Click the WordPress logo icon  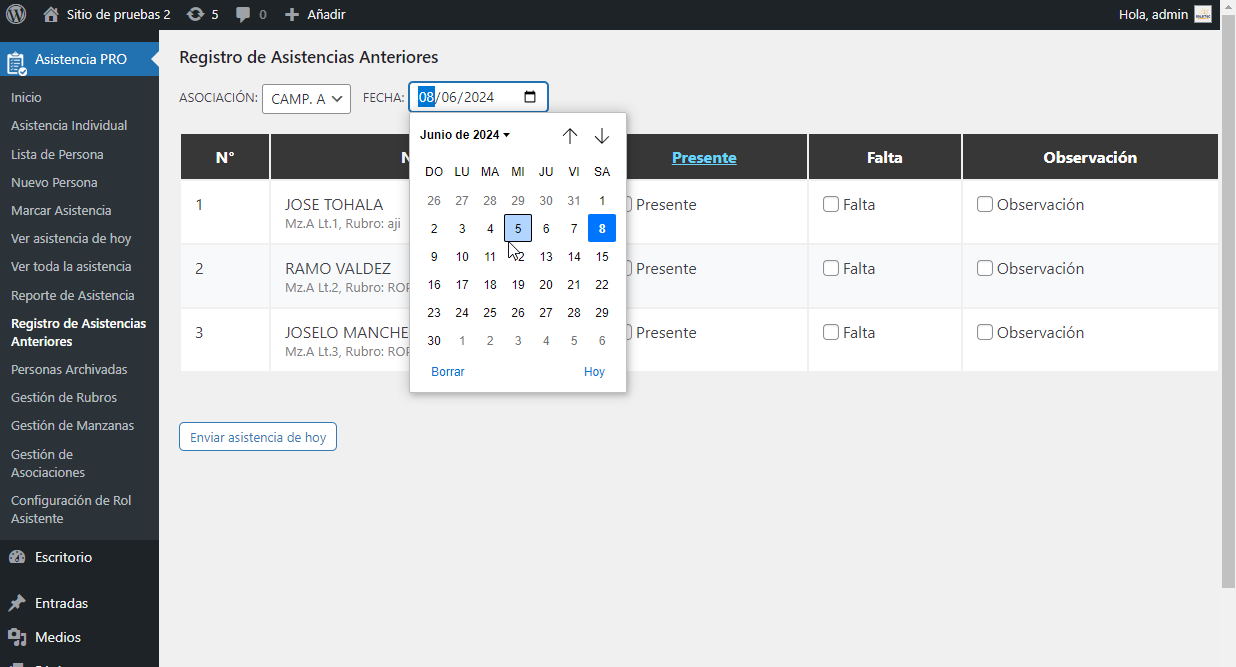[x=16, y=14]
